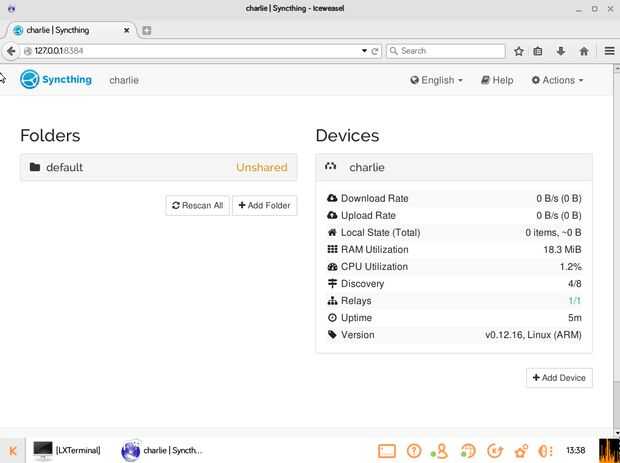Click the Uptime value 5m
This screenshot has height=463, width=620.
pos(575,317)
